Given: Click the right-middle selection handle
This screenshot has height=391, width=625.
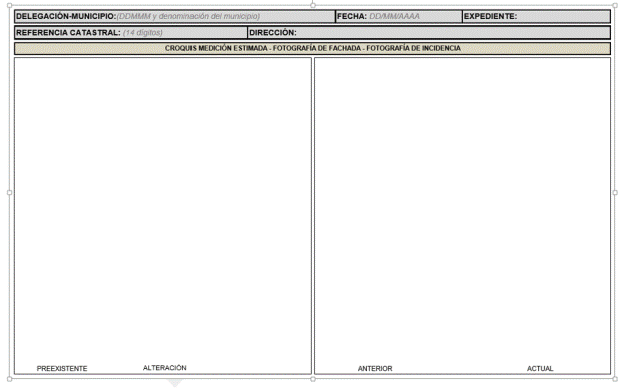Looking at the screenshot, I should 615,193.
